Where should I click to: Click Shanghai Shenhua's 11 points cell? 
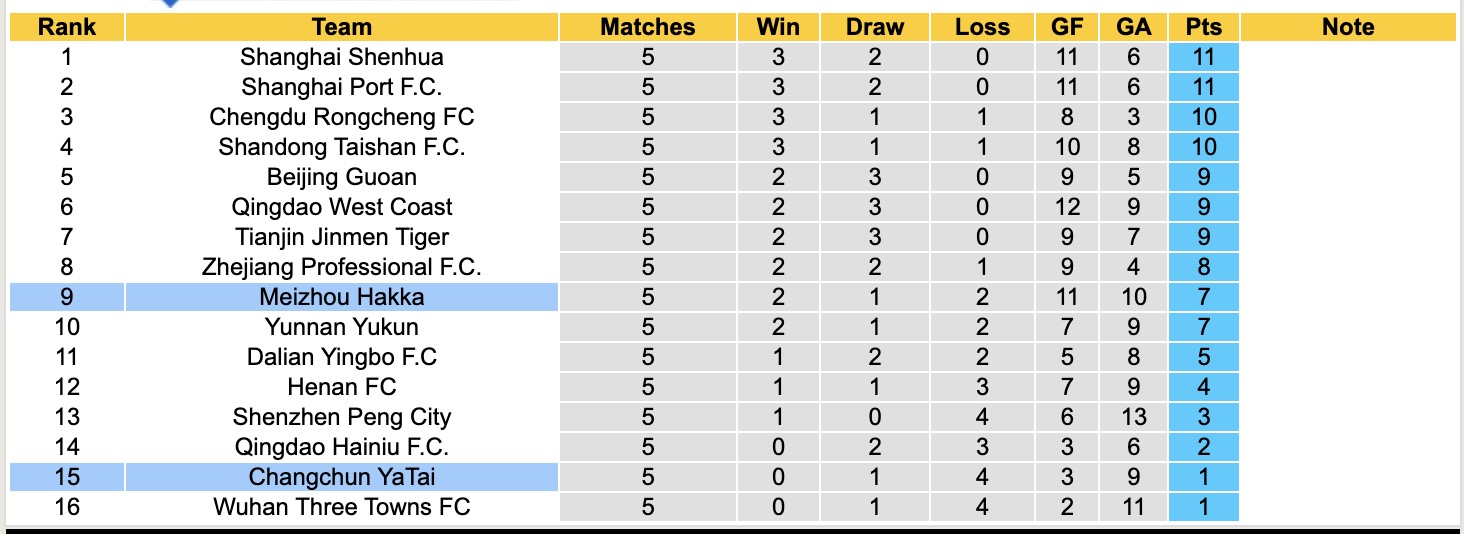pos(1203,57)
